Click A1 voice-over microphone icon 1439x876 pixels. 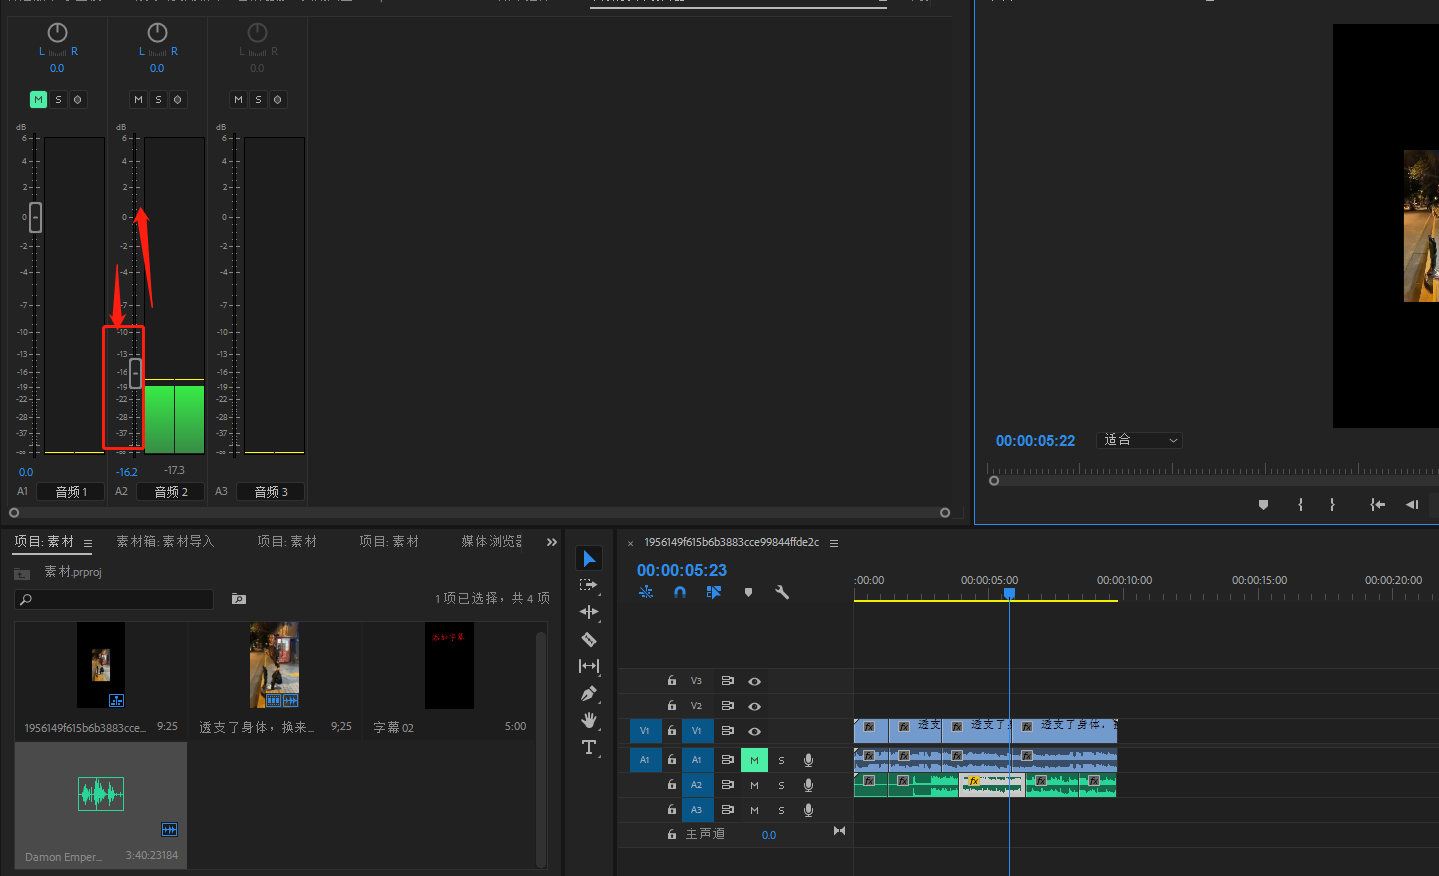coord(808,760)
